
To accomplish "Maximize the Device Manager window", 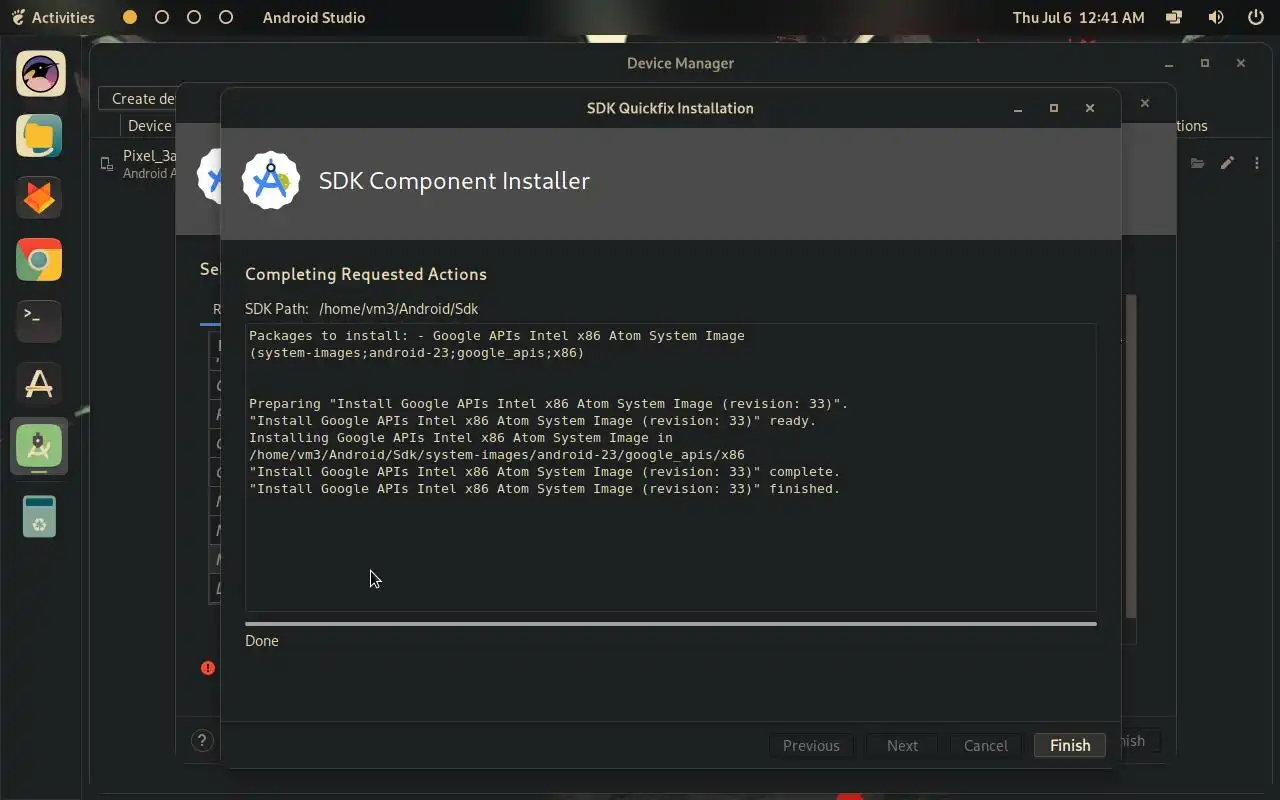I will click(x=1205, y=63).
